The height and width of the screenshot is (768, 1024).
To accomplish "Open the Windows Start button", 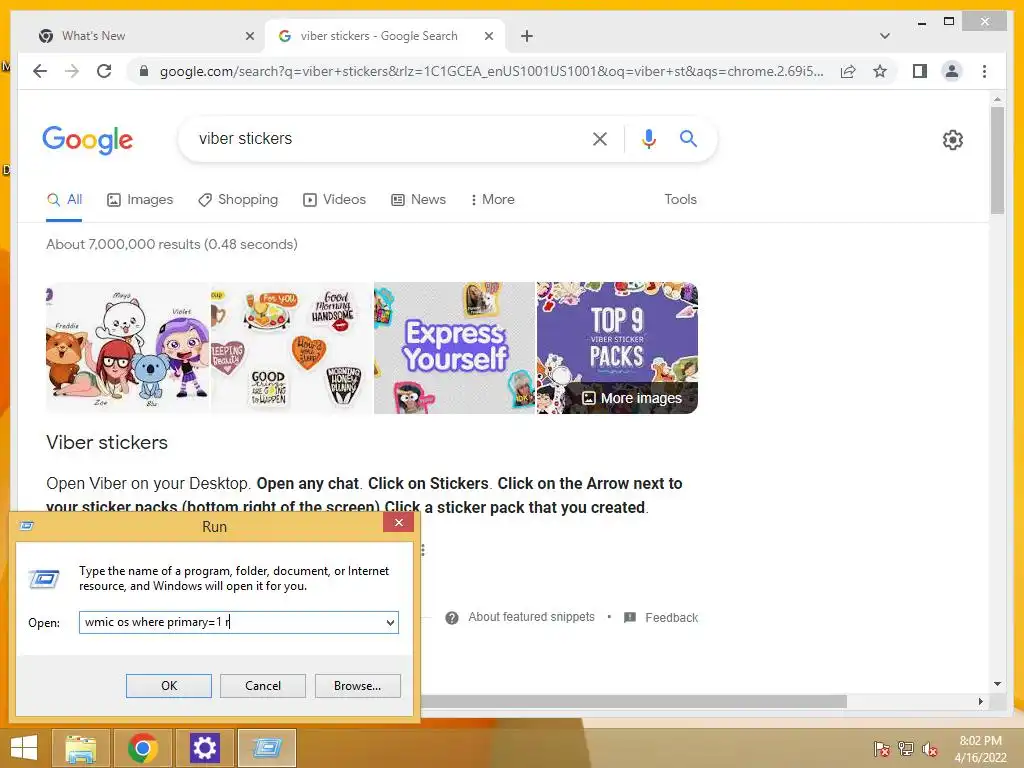I will pyautogui.click(x=24, y=748).
